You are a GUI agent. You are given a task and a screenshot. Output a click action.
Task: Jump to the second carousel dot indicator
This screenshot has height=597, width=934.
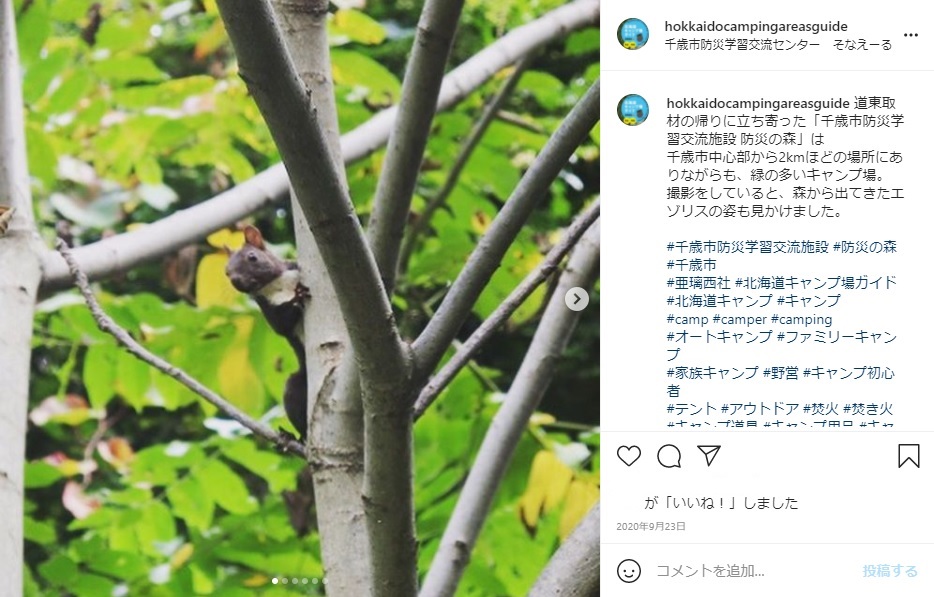tap(285, 581)
